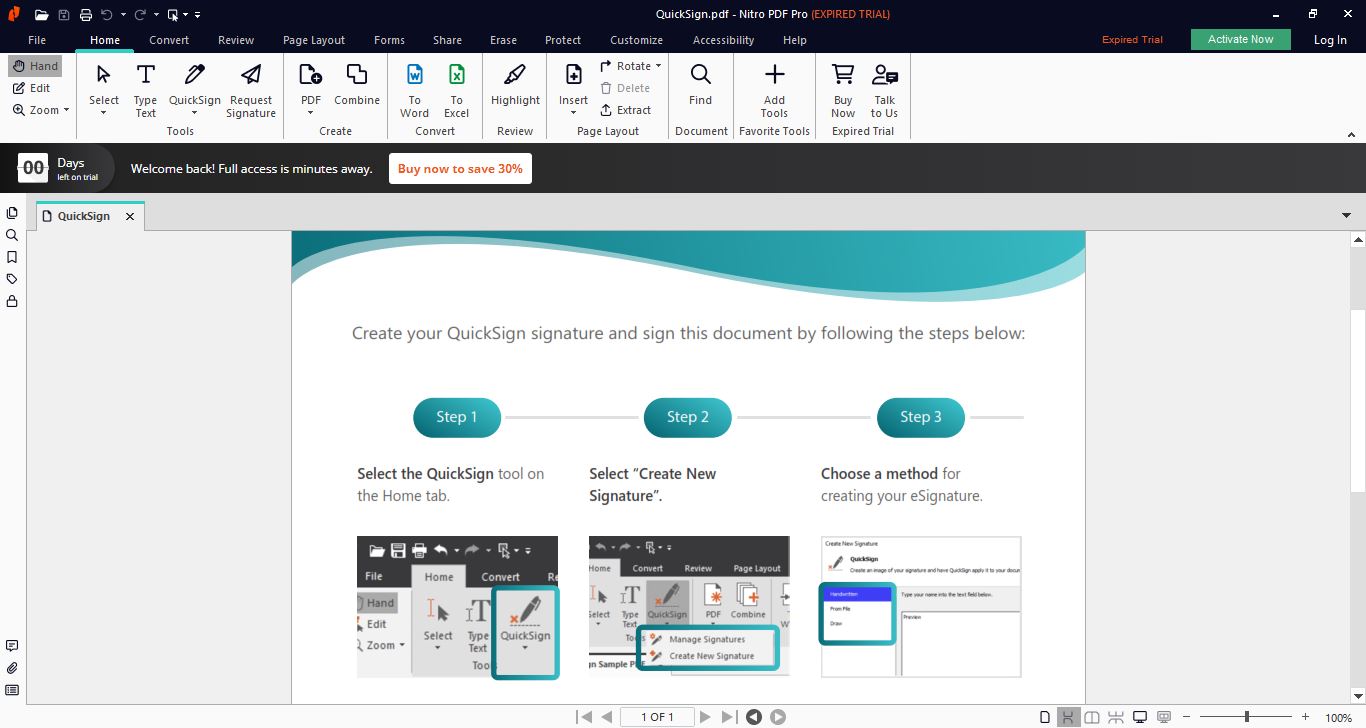Open a file with the folder icon
Screen dimensions: 1366x728
click(41, 14)
